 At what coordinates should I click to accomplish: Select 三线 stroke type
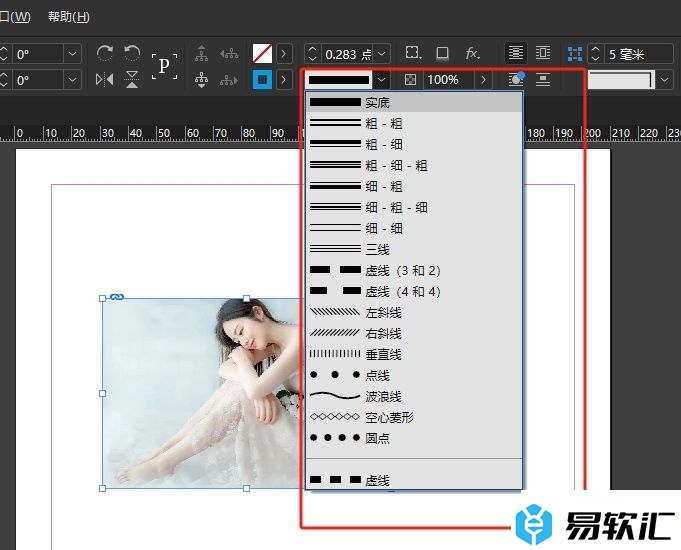[x=414, y=249]
